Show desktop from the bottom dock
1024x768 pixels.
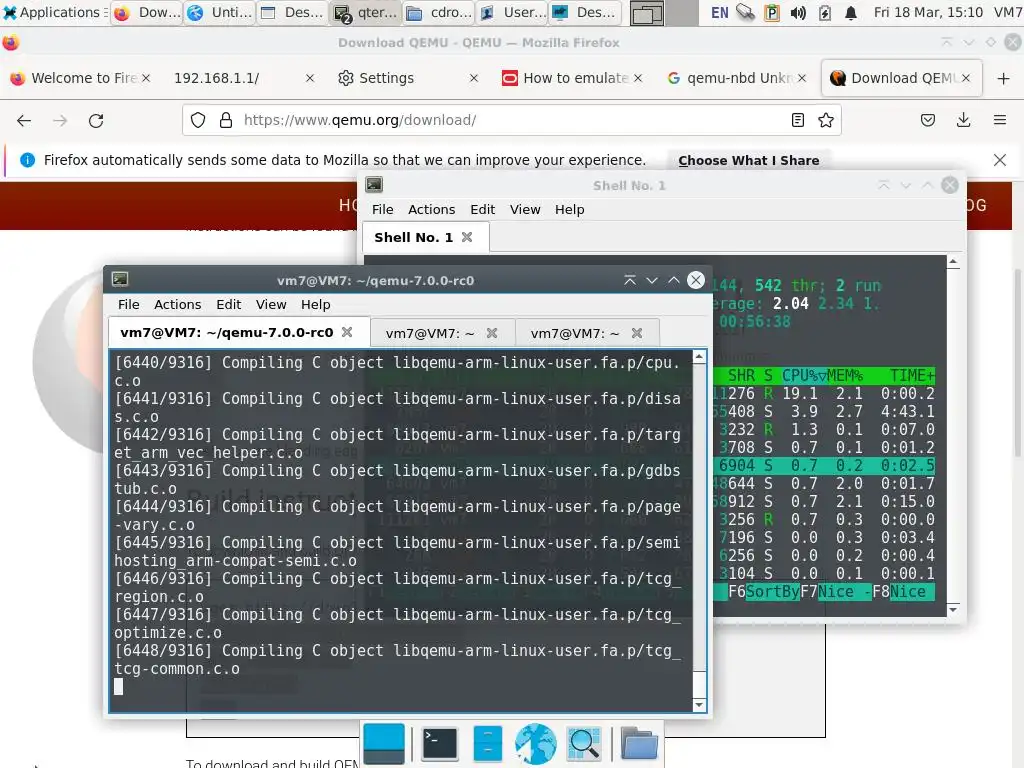[384, 744]
